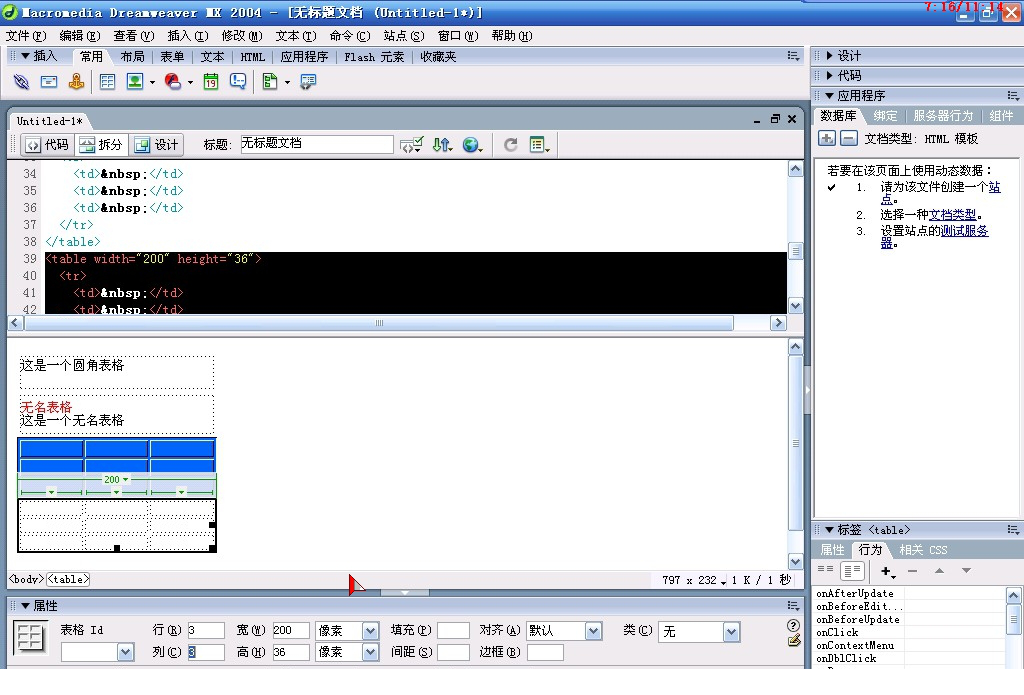Click the Rows input field
The height and width of the screenshot is (695, 1024).
click(206, 630)
